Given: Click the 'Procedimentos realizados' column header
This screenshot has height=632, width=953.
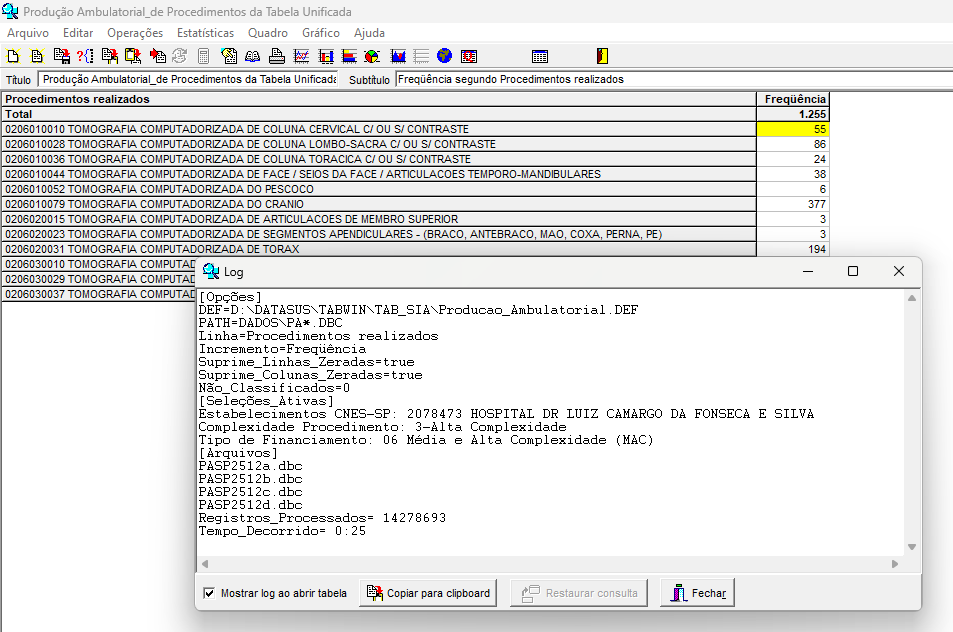Looking at the screenshot, I should tap(379, 99).
